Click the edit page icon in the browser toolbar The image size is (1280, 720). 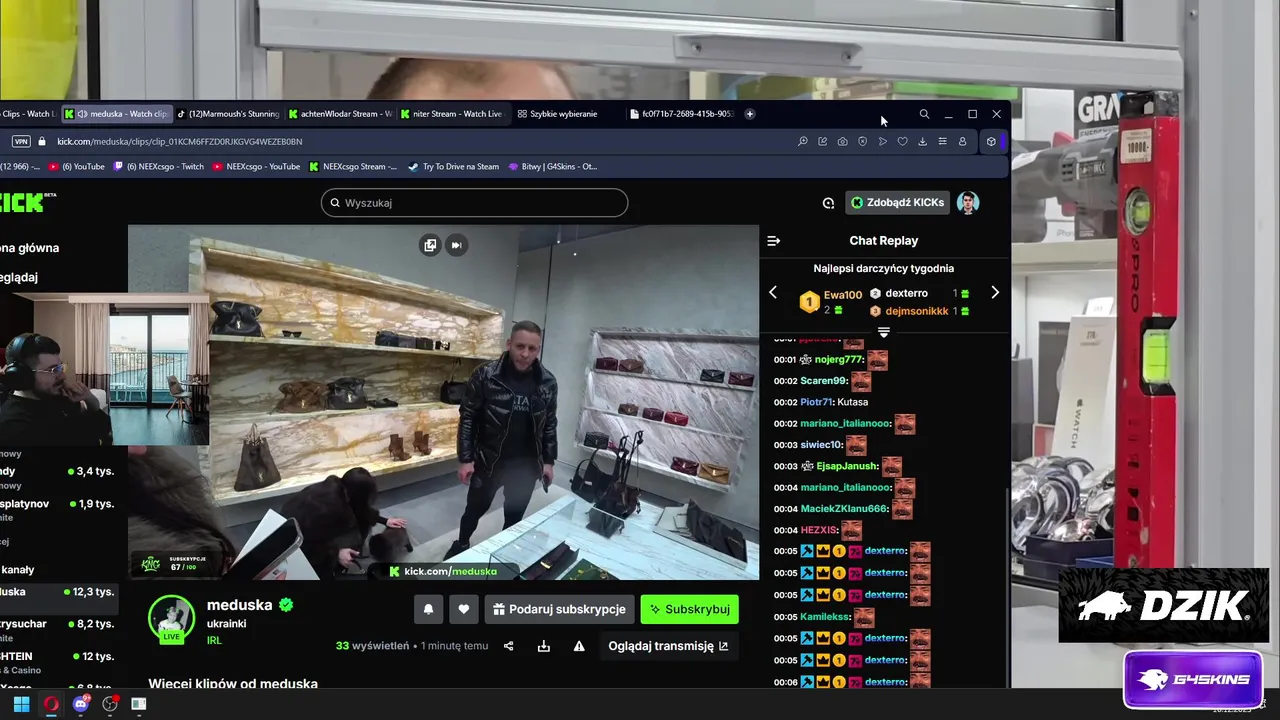click(822, 142)
